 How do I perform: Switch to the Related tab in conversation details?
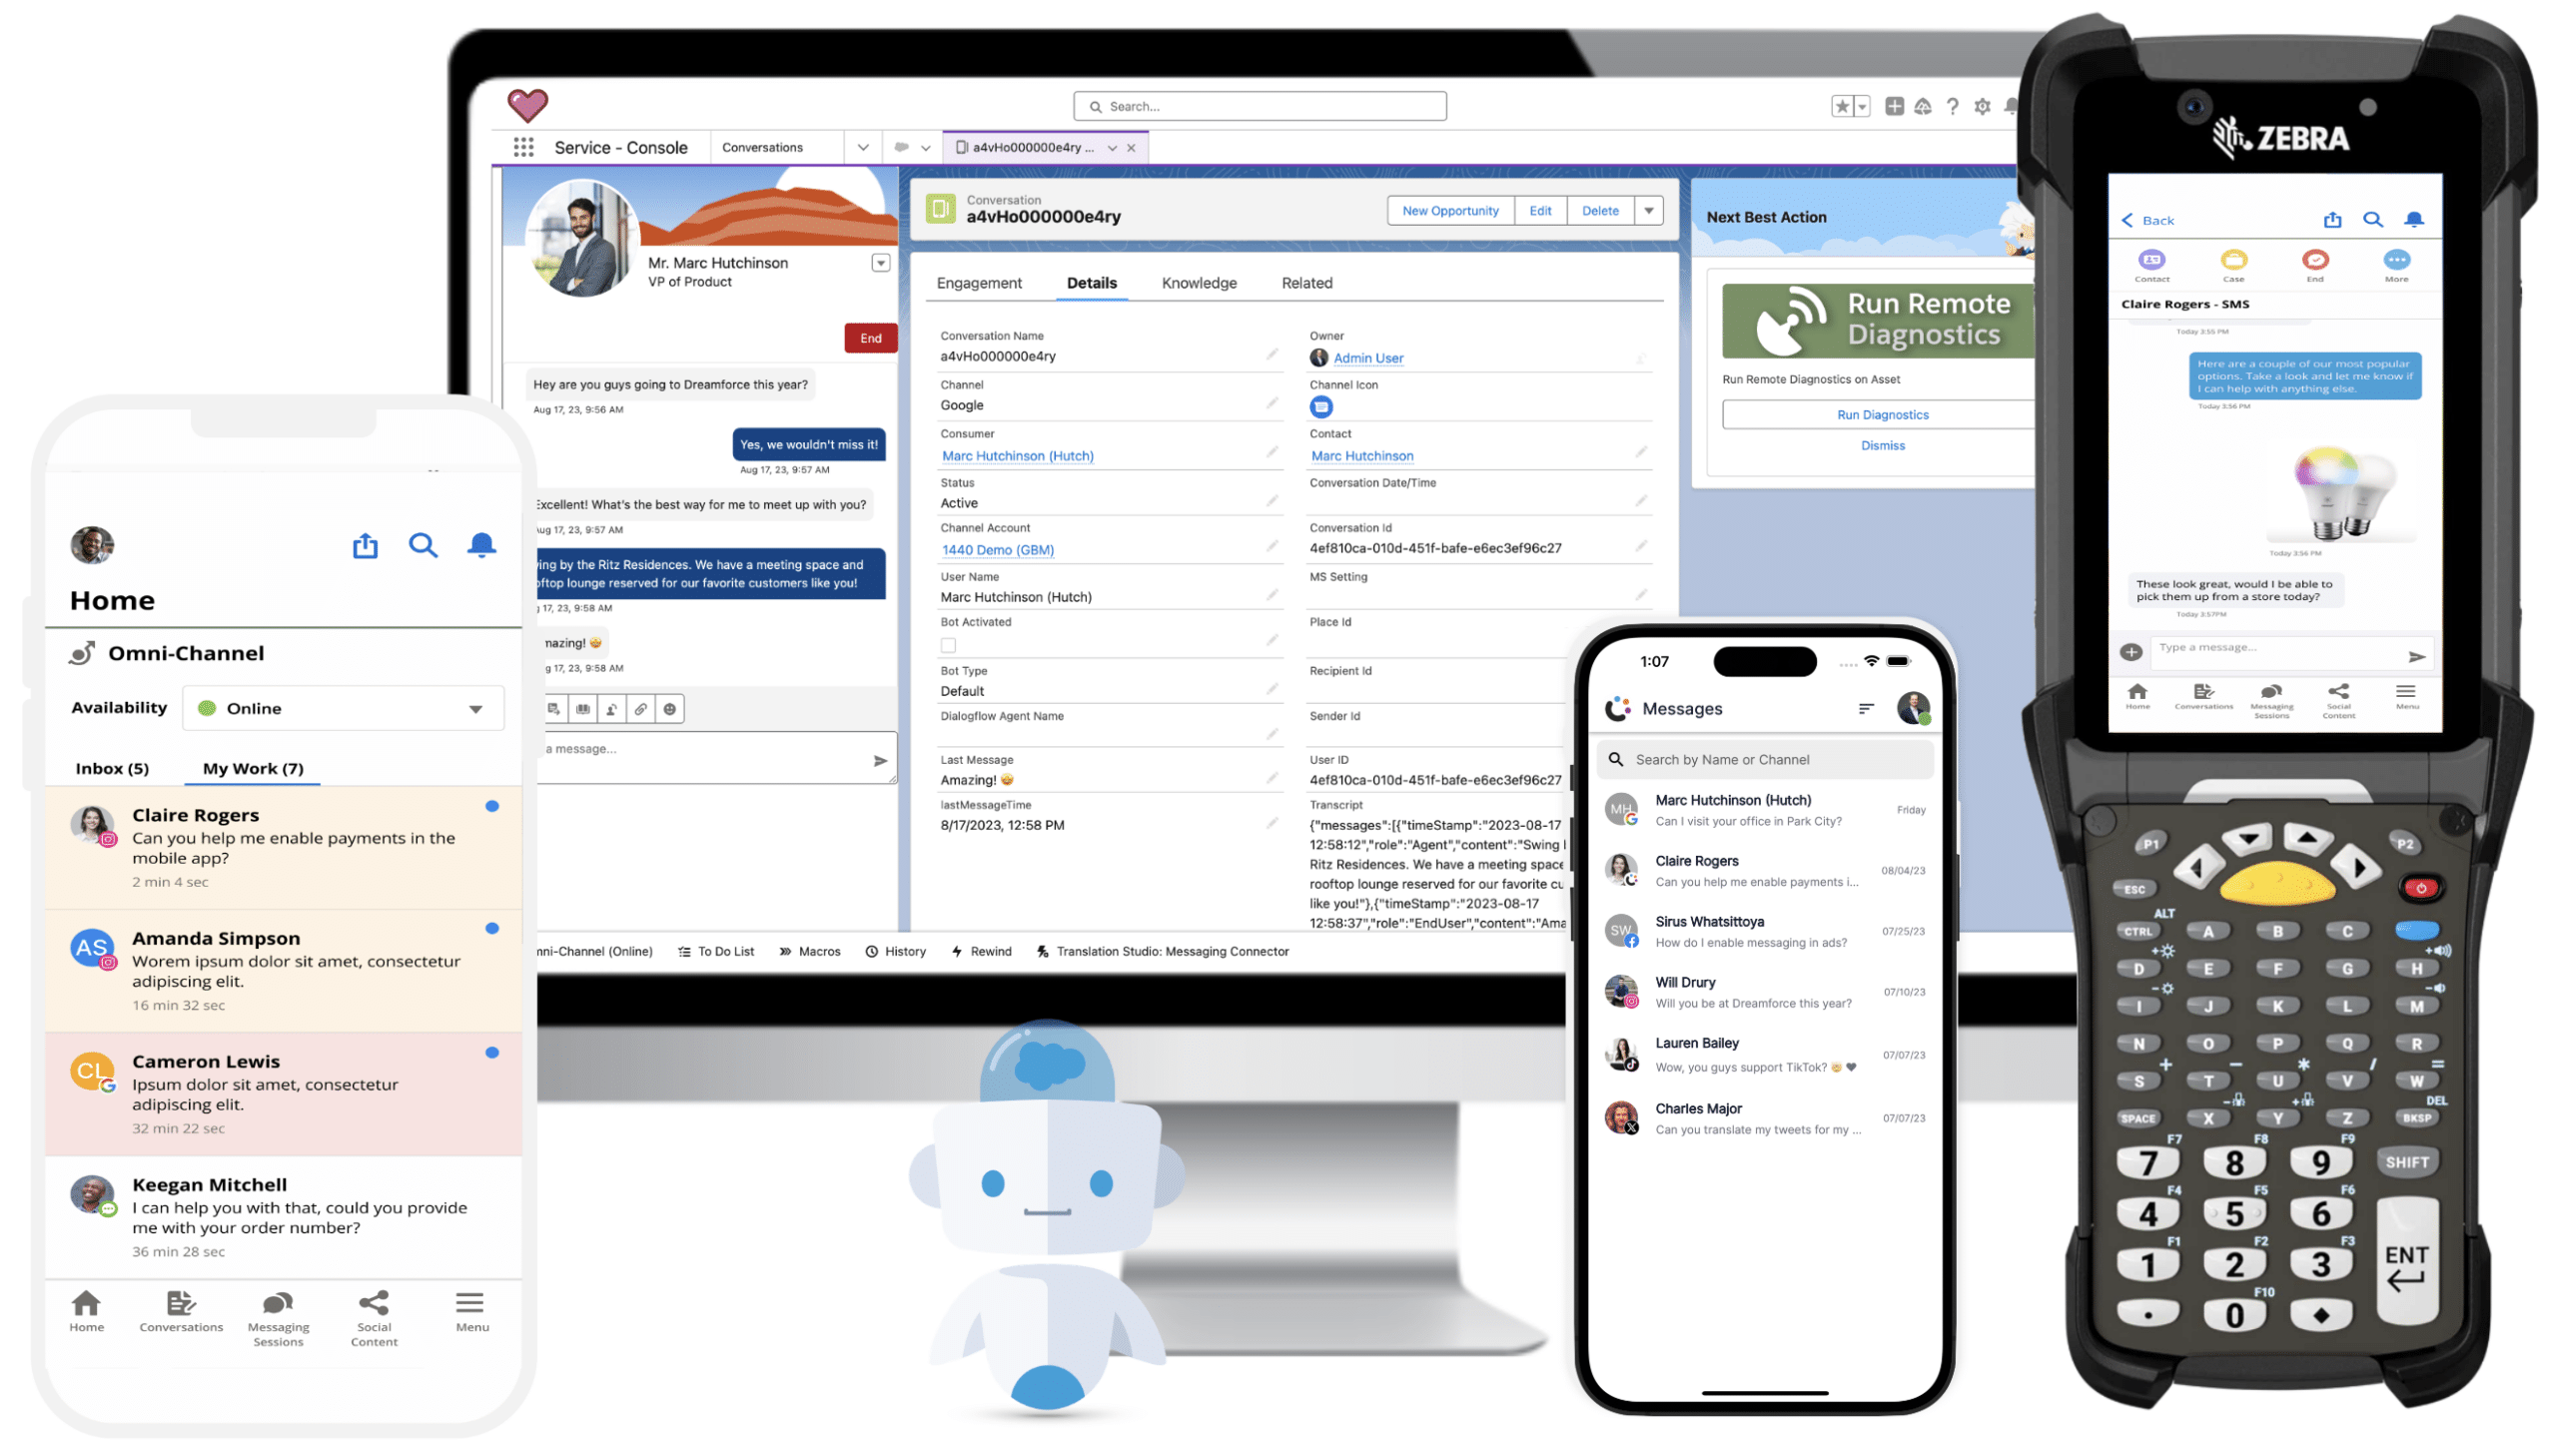click(x=1303, y=281)
